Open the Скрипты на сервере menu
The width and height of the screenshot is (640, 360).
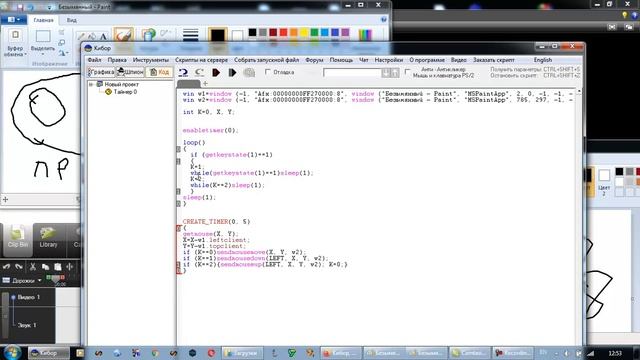201,60
